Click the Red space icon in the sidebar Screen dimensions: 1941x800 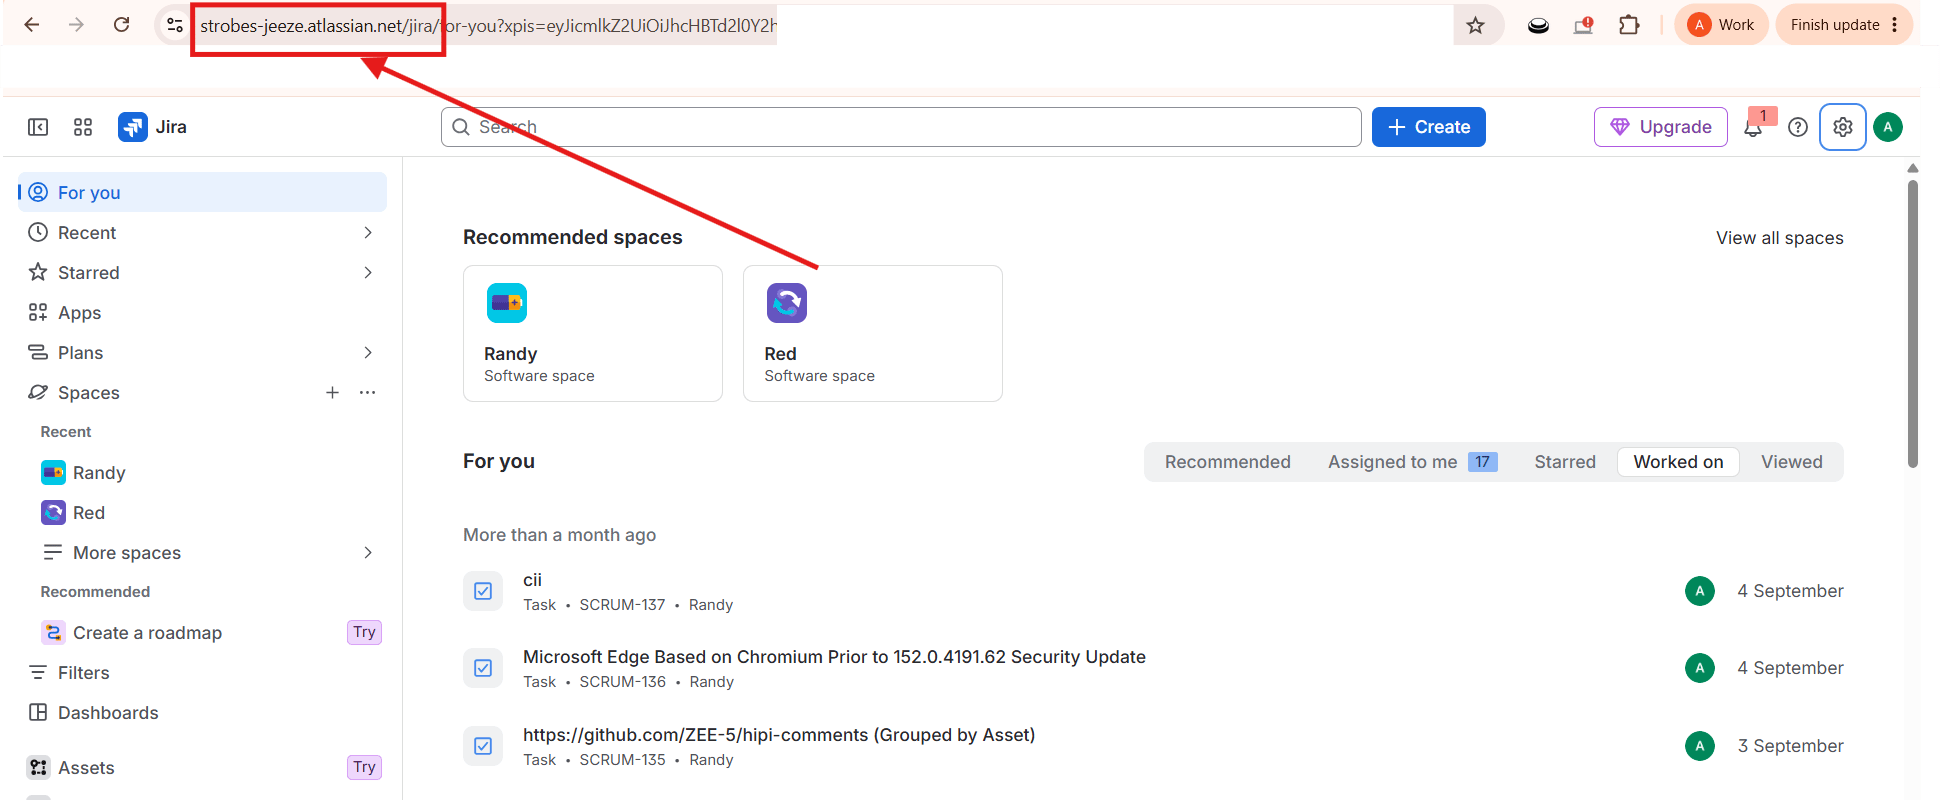point(53,513)
